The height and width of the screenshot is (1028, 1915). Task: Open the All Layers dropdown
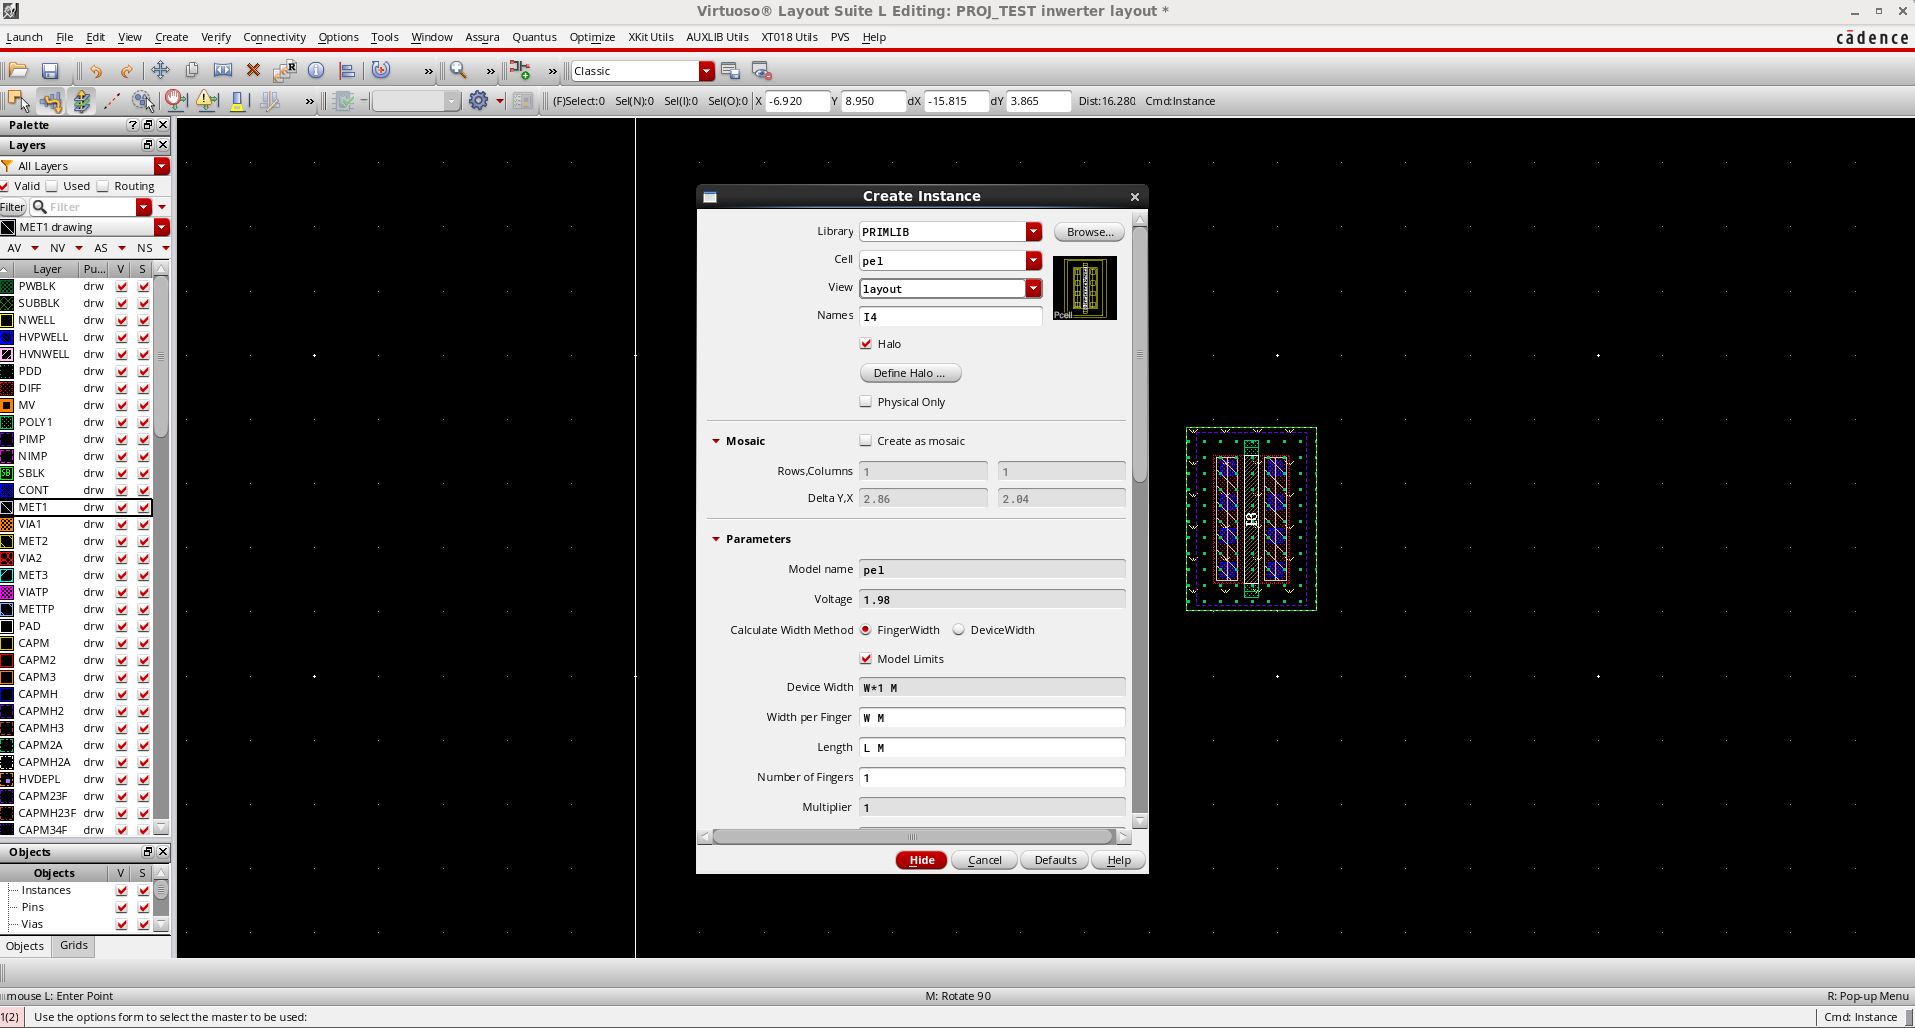[x=161, y=166]
